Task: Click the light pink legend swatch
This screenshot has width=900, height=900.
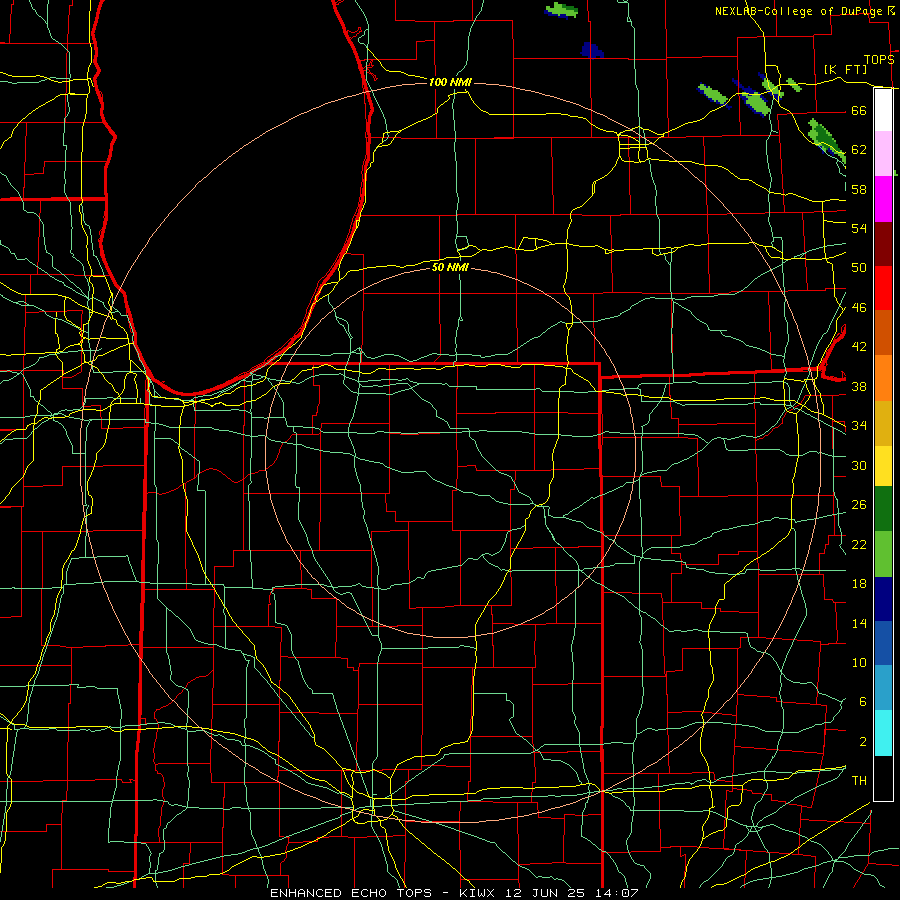Action: click(x=883, y=154)
